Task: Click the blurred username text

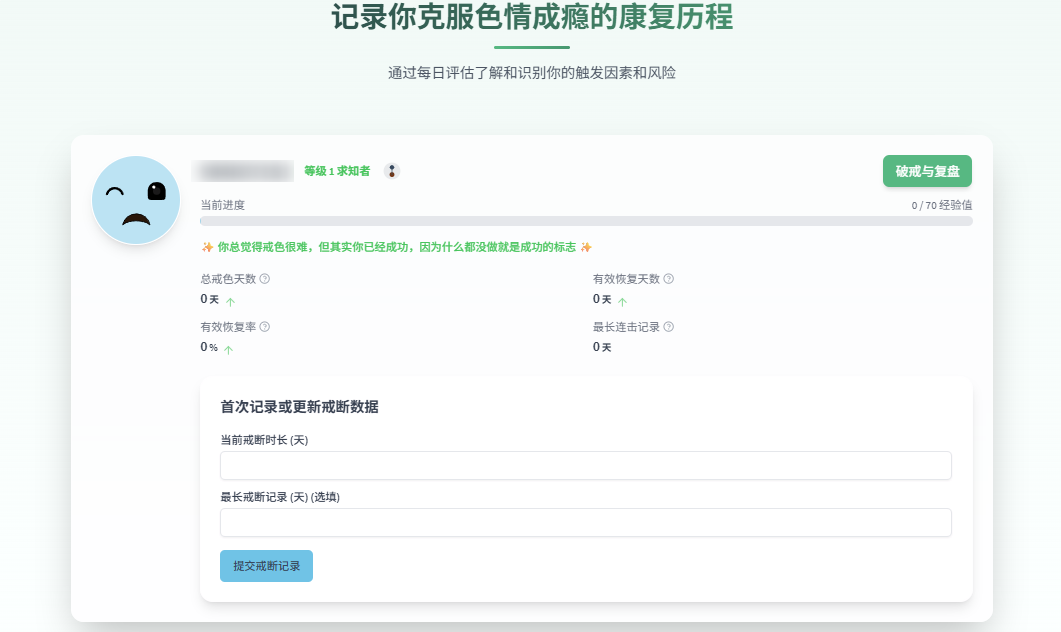Action: coord(243,171)
